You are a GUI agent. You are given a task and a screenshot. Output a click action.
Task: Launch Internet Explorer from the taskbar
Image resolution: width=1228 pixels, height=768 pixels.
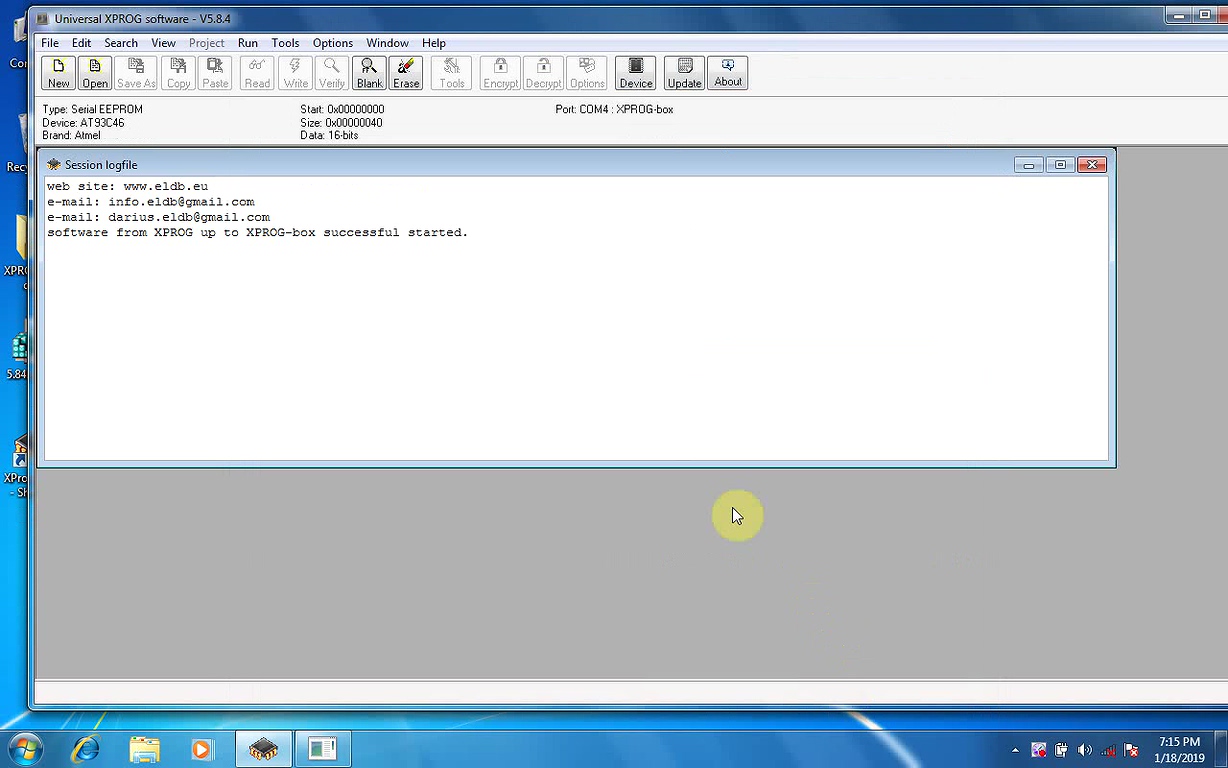pyautogui.click(x=87, y=748)
